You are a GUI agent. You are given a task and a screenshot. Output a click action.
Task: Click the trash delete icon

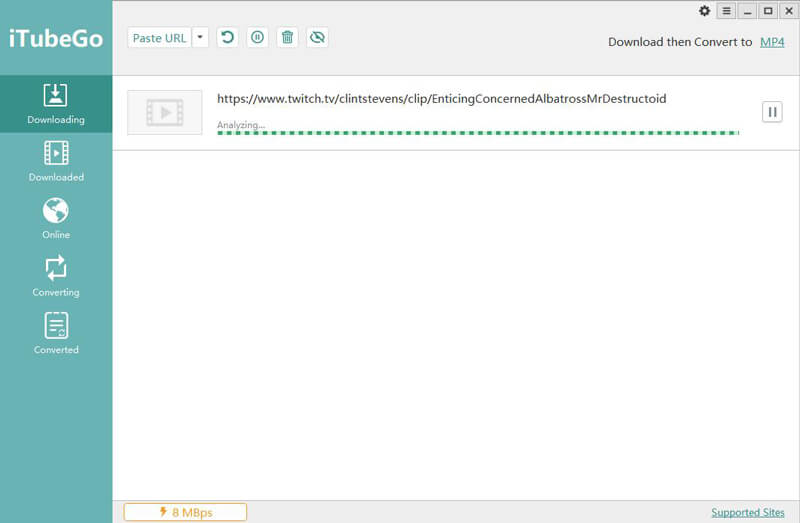(x=287, y=37)
